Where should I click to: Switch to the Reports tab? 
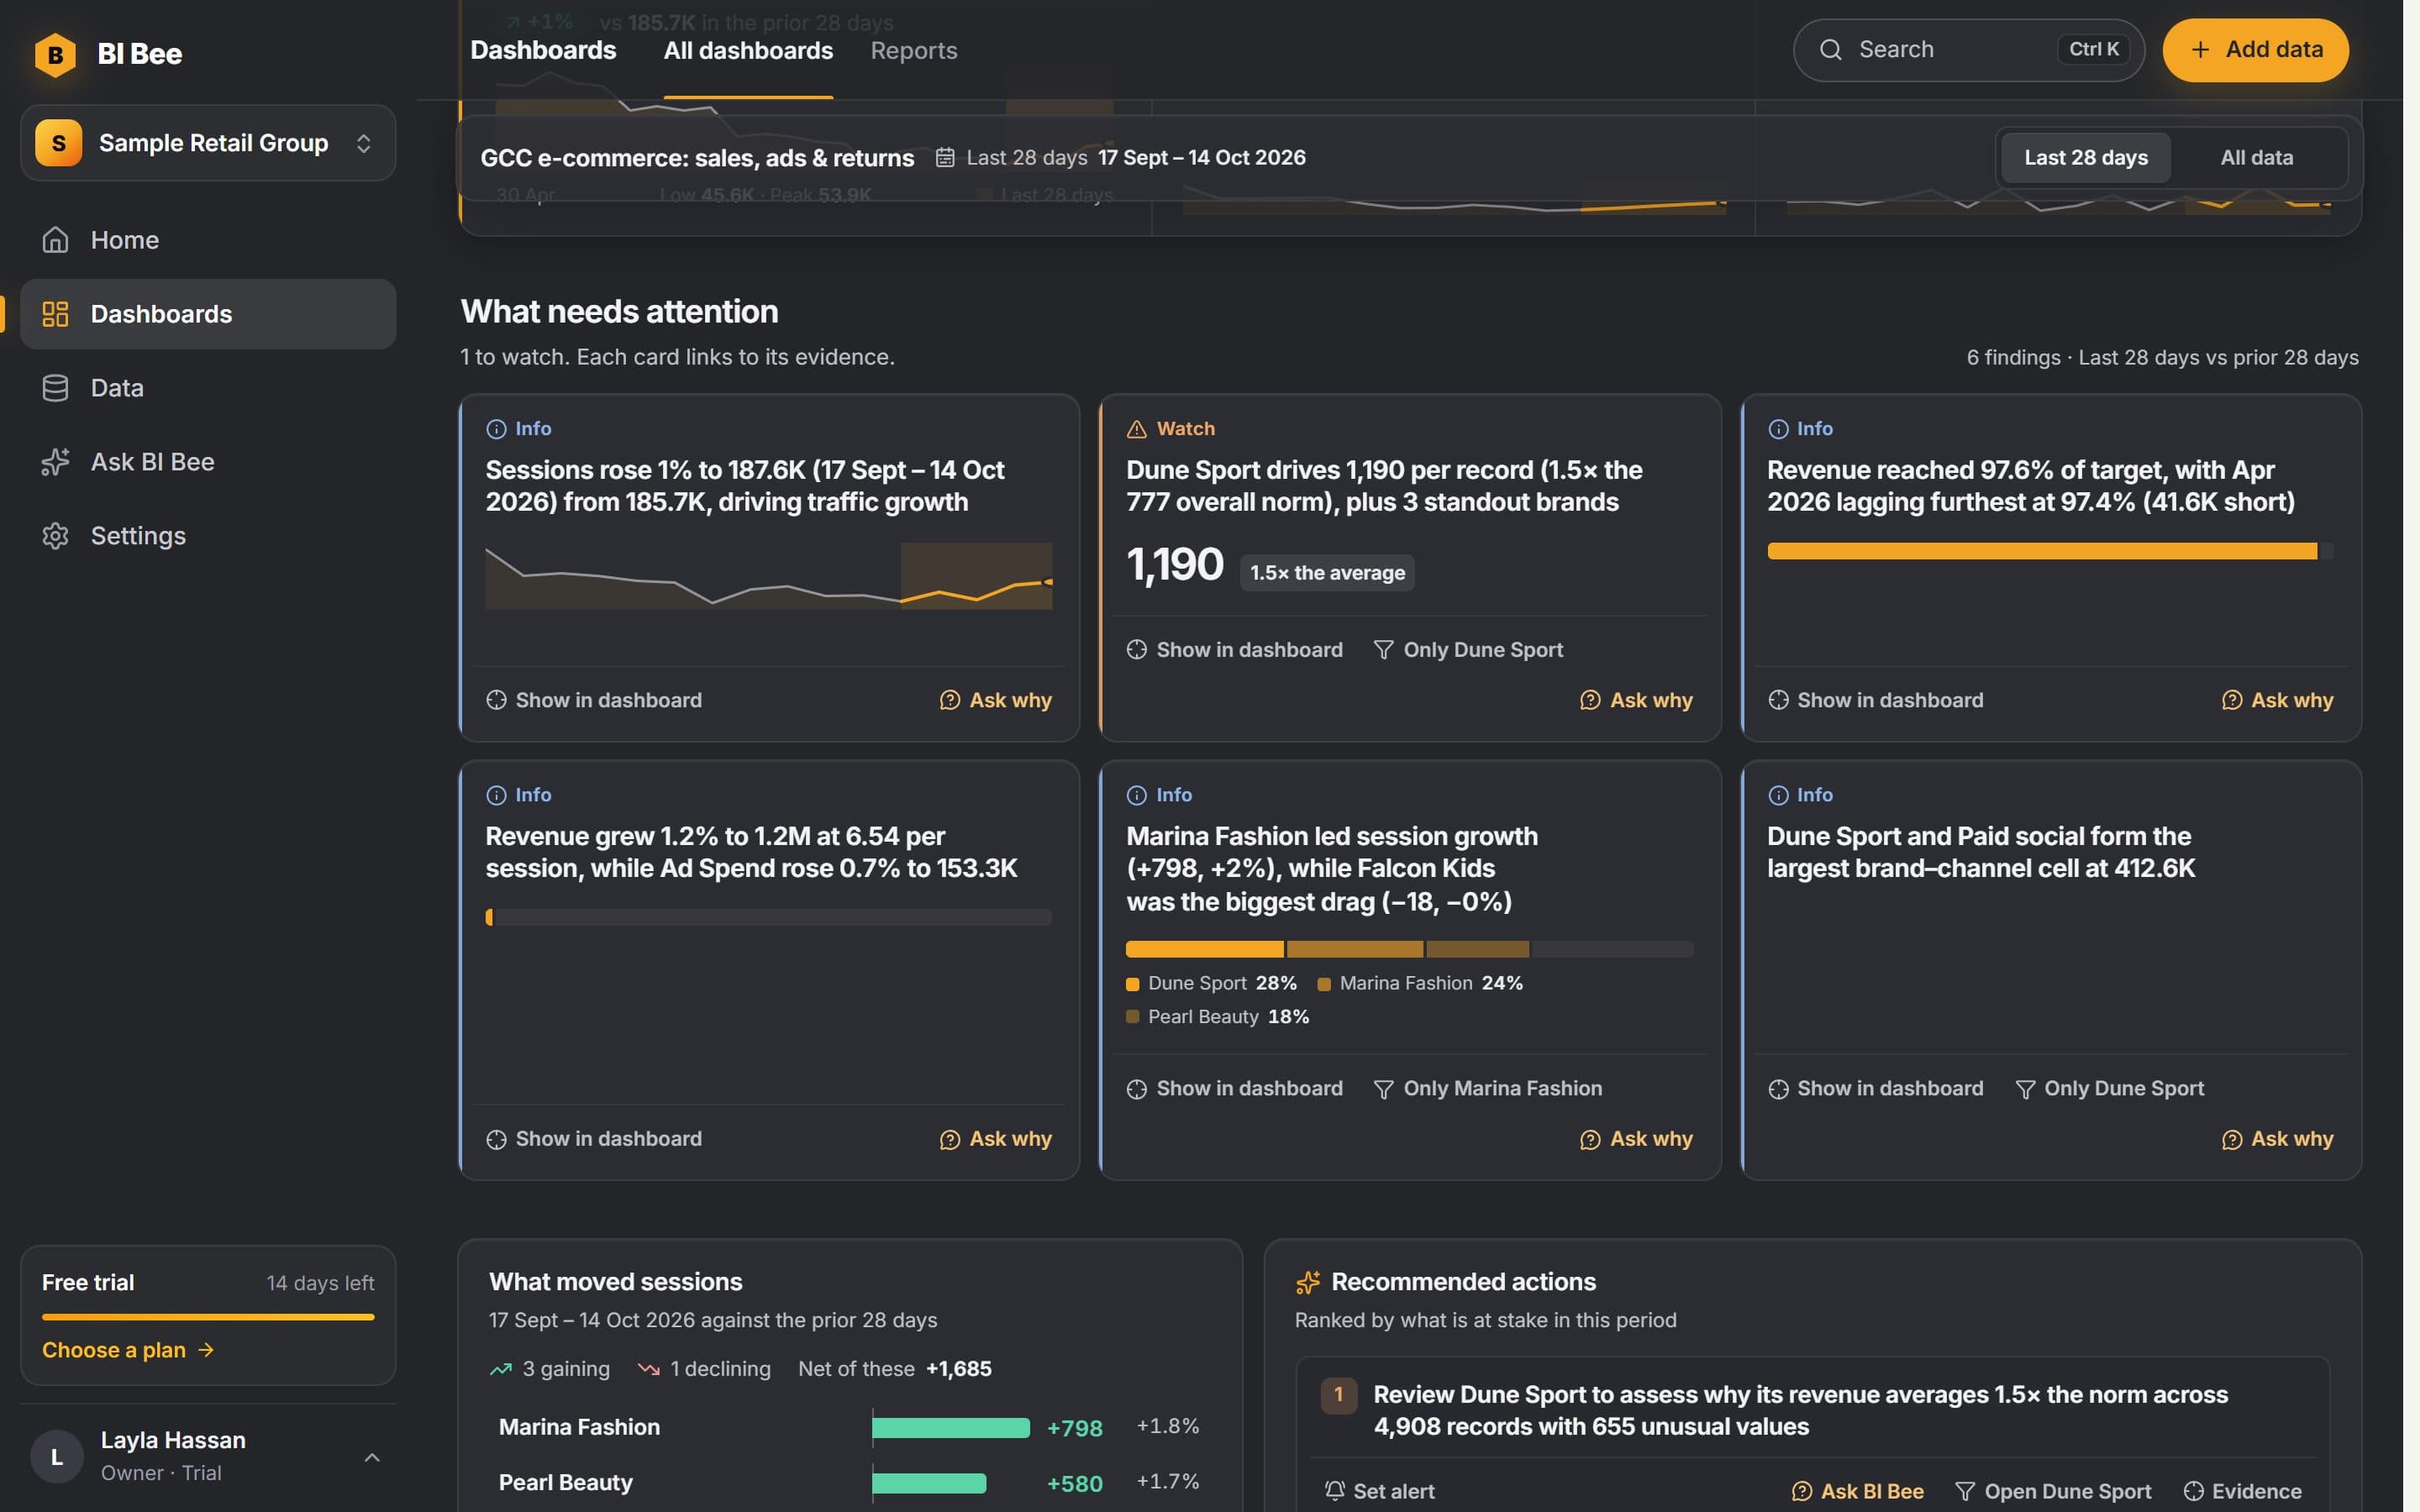coord(913,50)
